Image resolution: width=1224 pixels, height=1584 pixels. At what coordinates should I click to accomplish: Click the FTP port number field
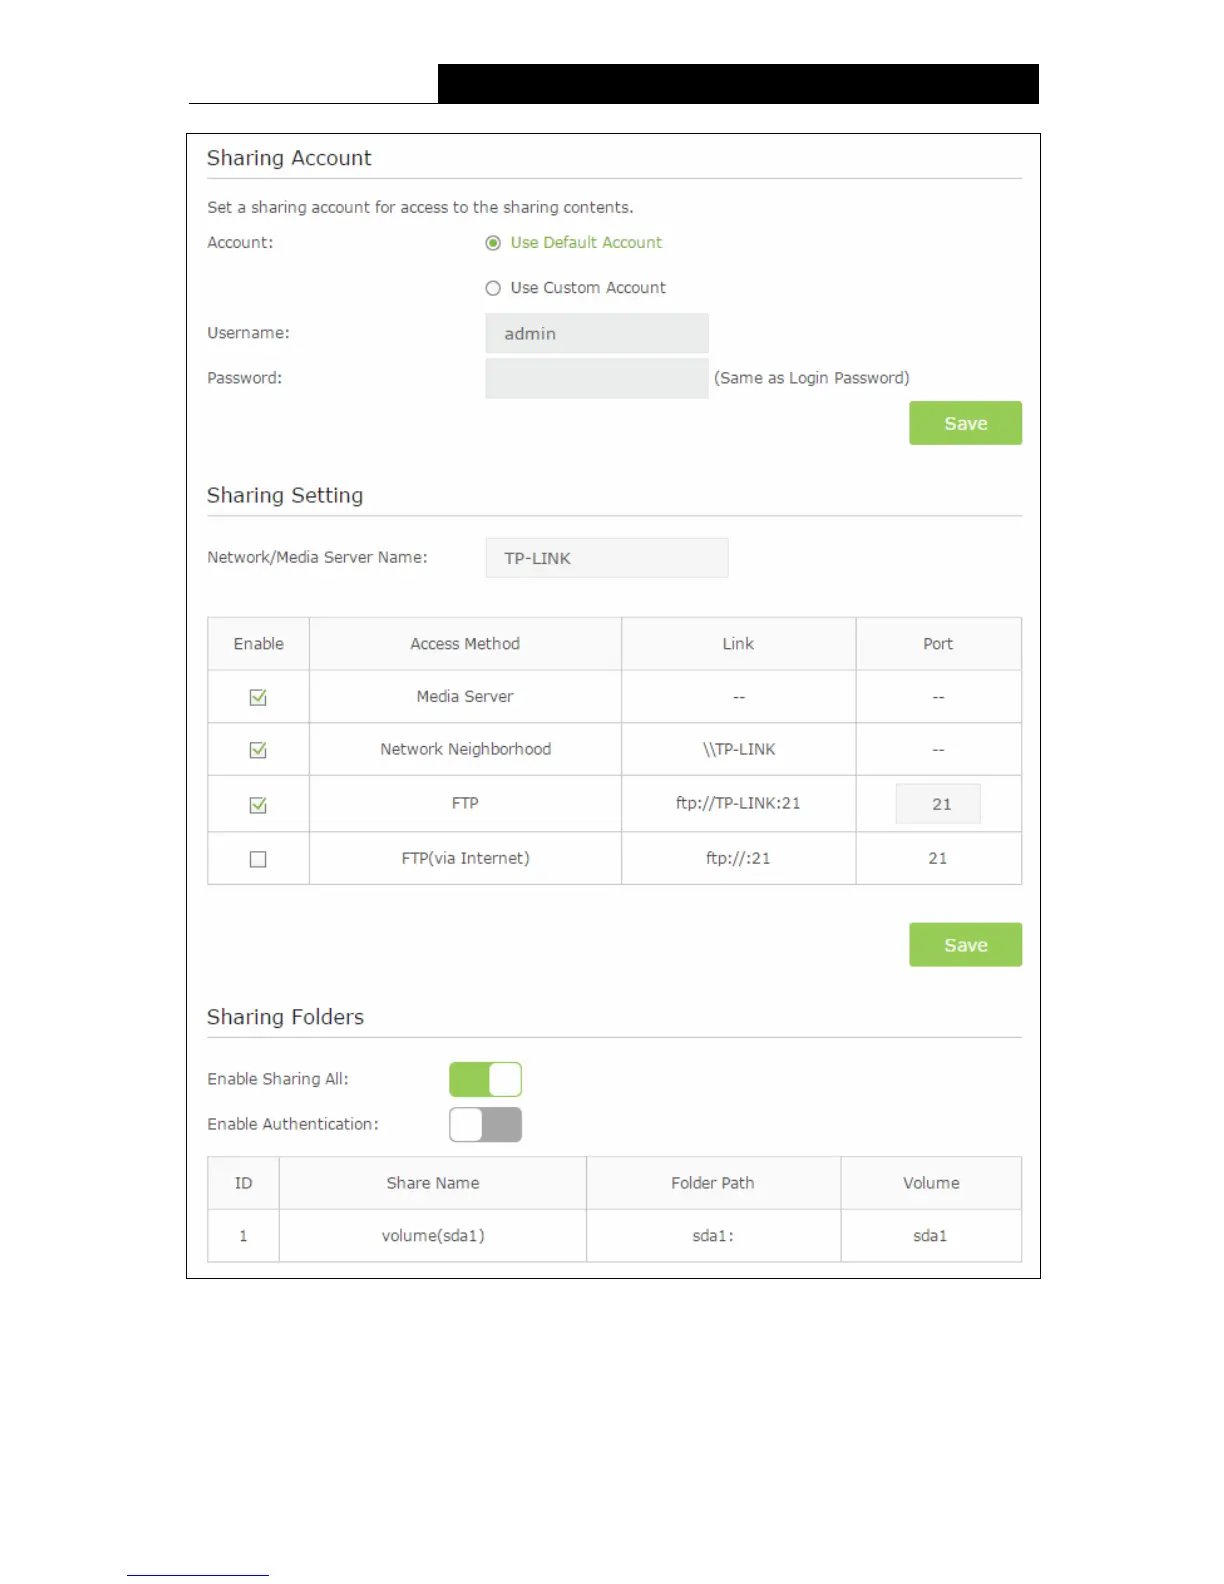coord(938,804)
